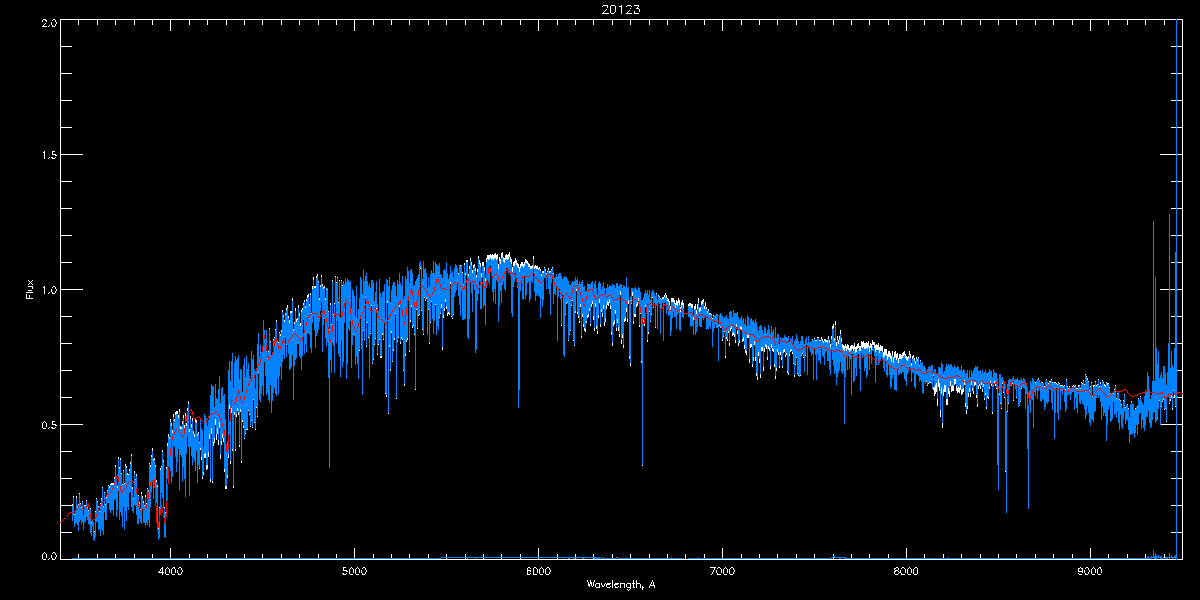Screen dimensions: 1200x600
Task: Click the 'Wavelength, A' axis label
Action: pyautogui.click(x=621, y=584)
